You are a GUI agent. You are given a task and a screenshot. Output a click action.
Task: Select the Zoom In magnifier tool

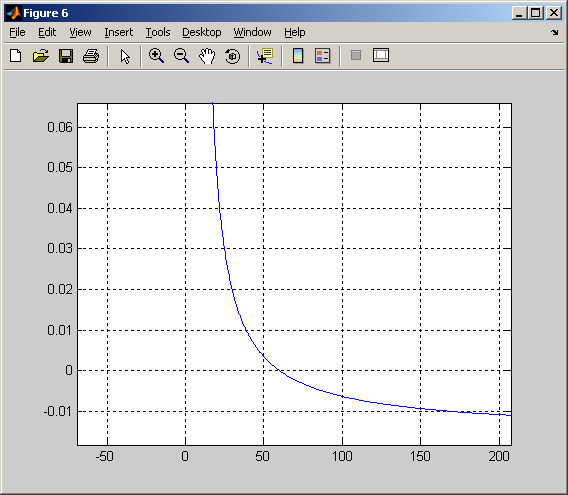coord(156,56)
